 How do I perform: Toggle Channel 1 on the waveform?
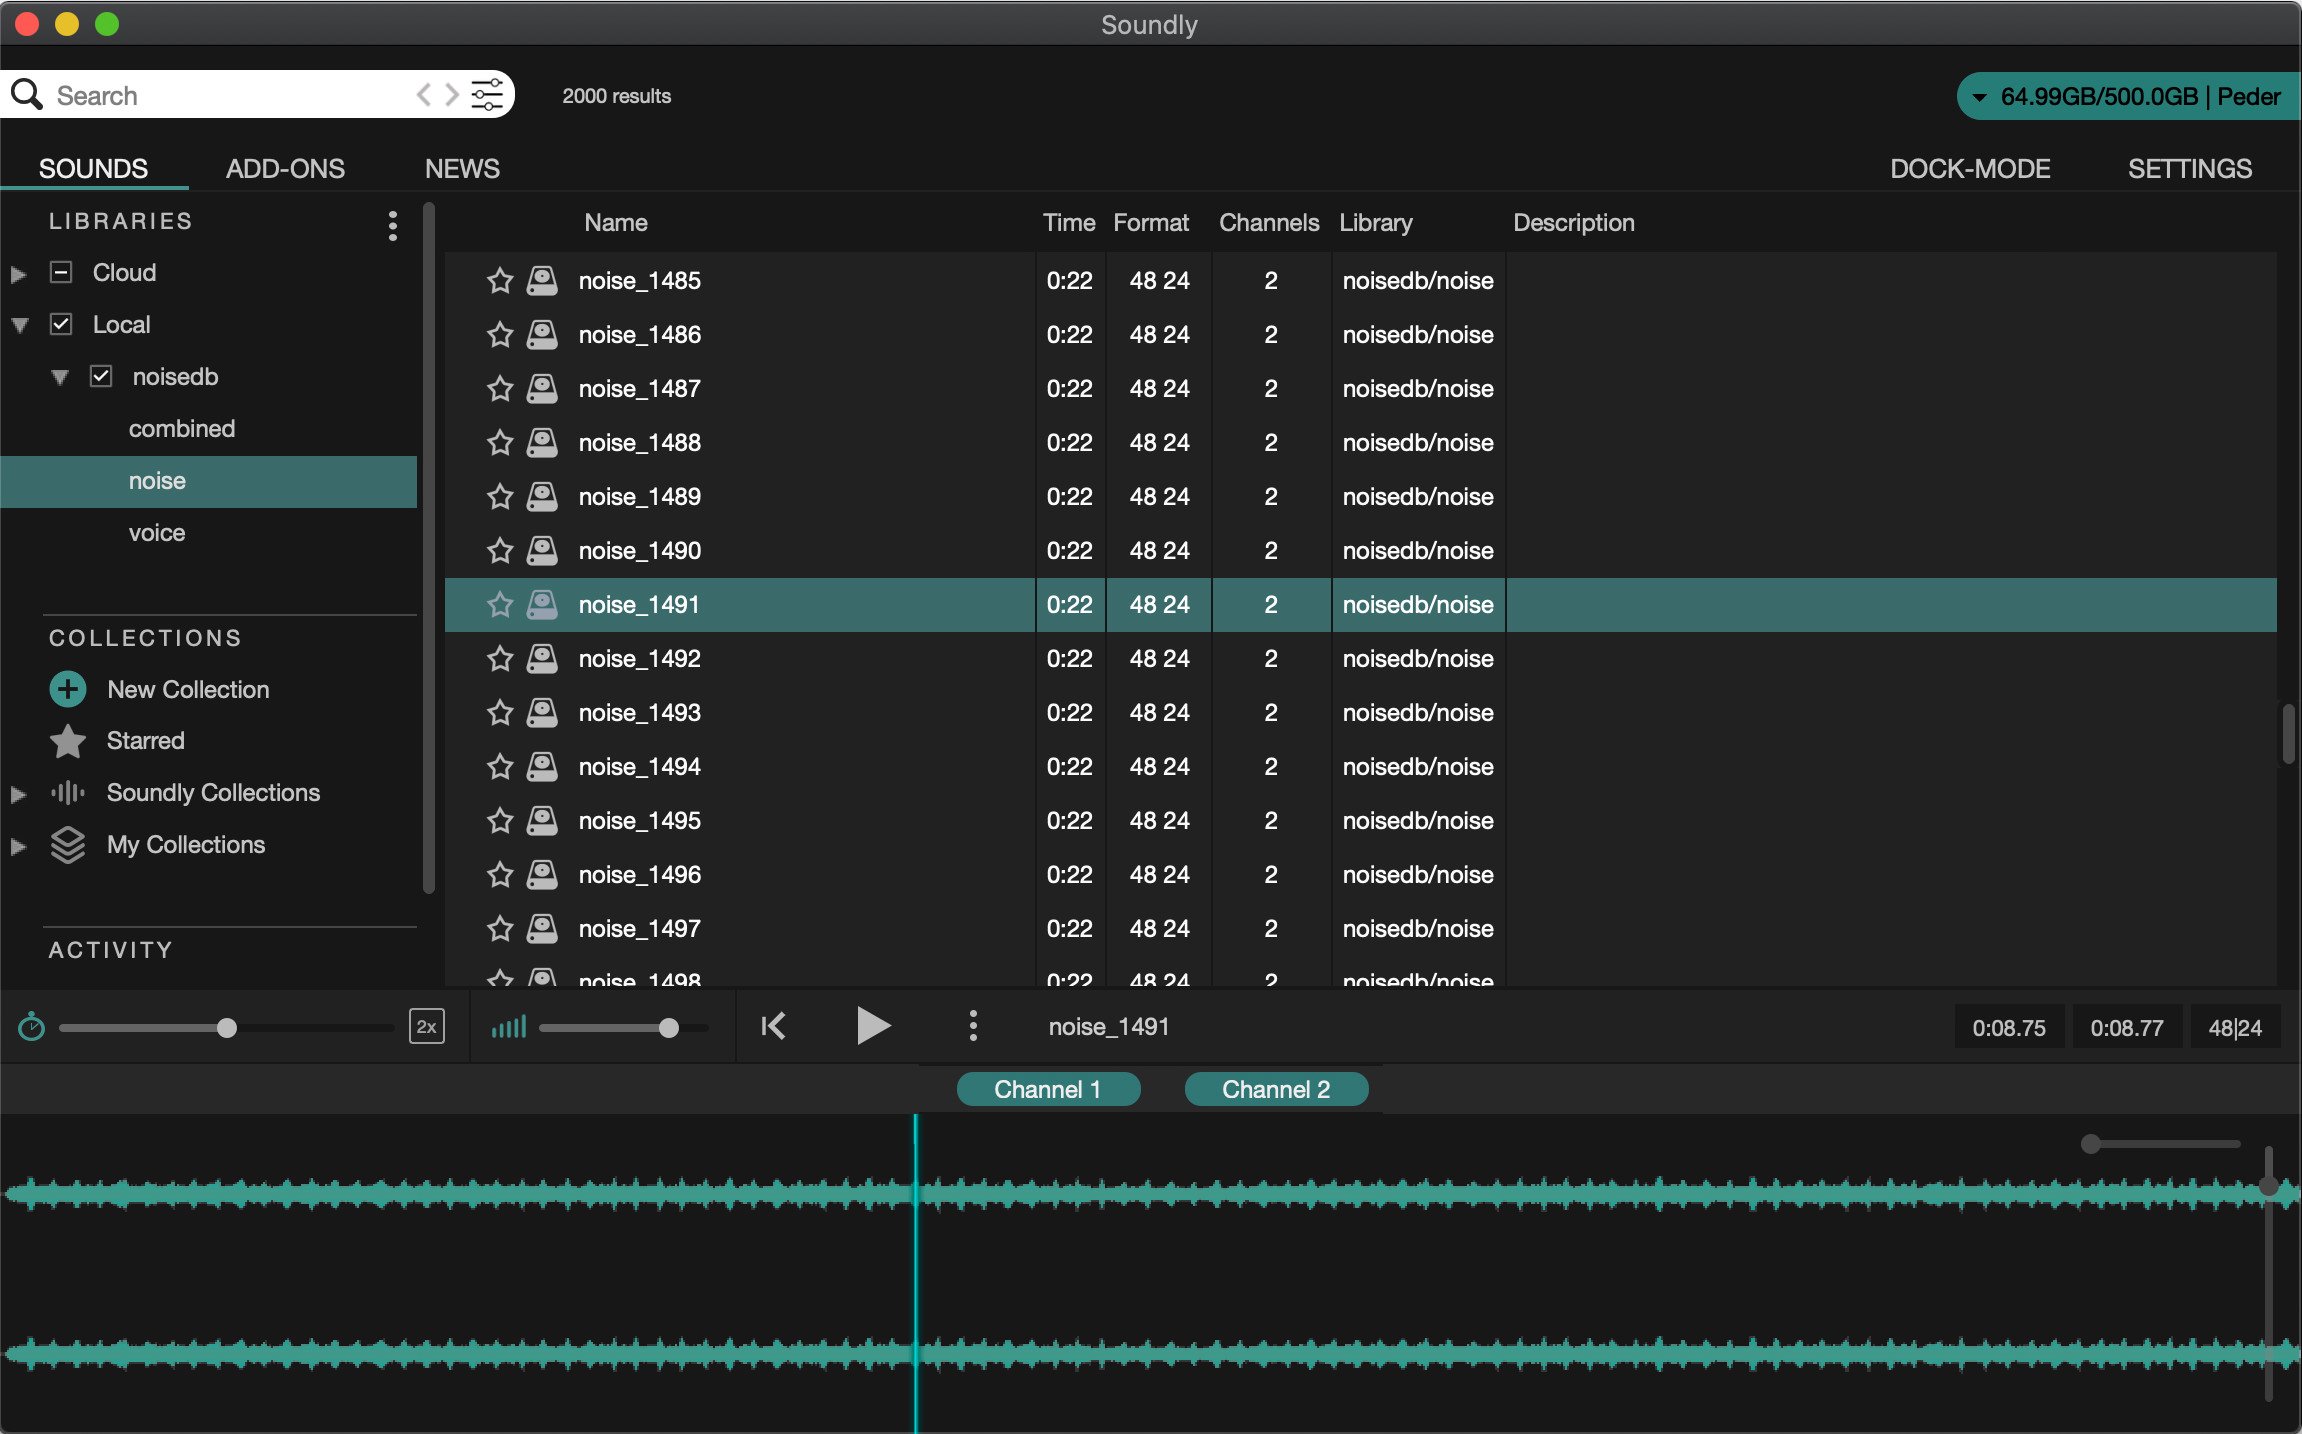click(1048, 1089)
